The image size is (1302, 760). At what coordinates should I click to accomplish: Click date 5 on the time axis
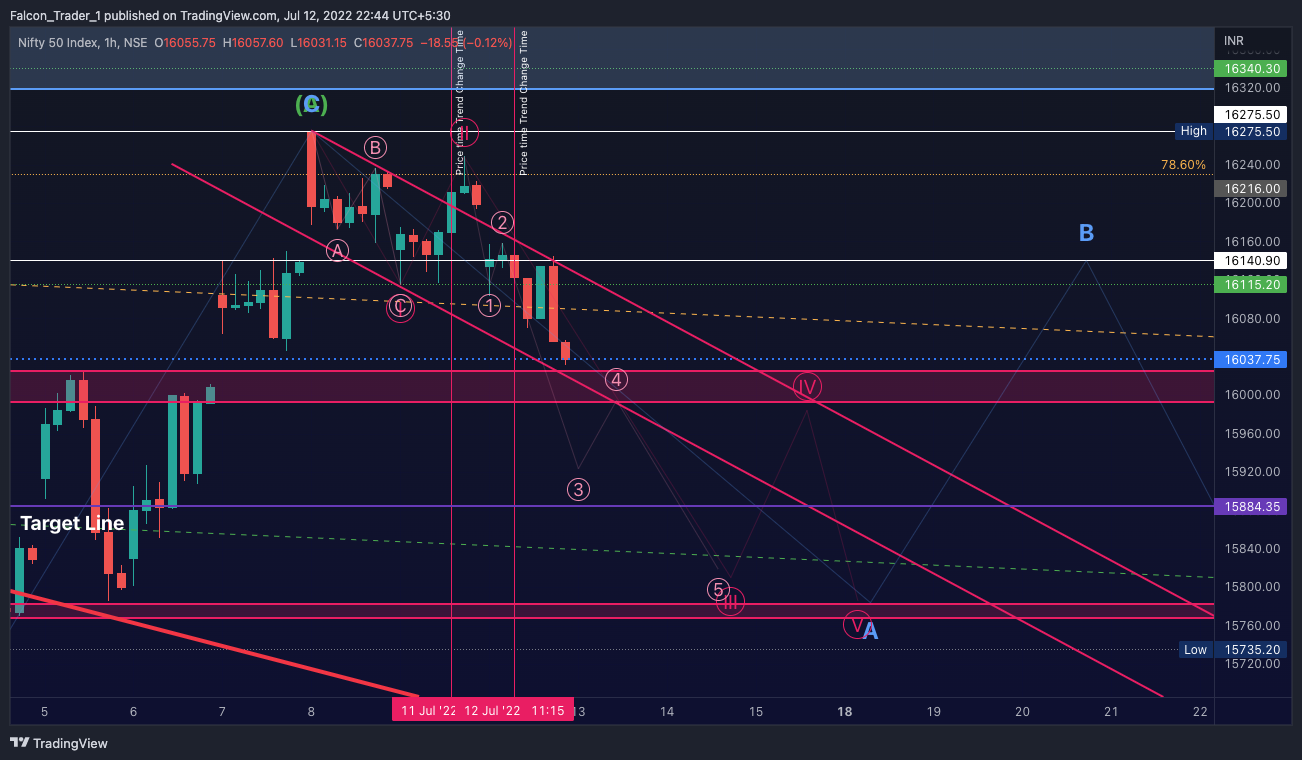click(x=44, y=712)
